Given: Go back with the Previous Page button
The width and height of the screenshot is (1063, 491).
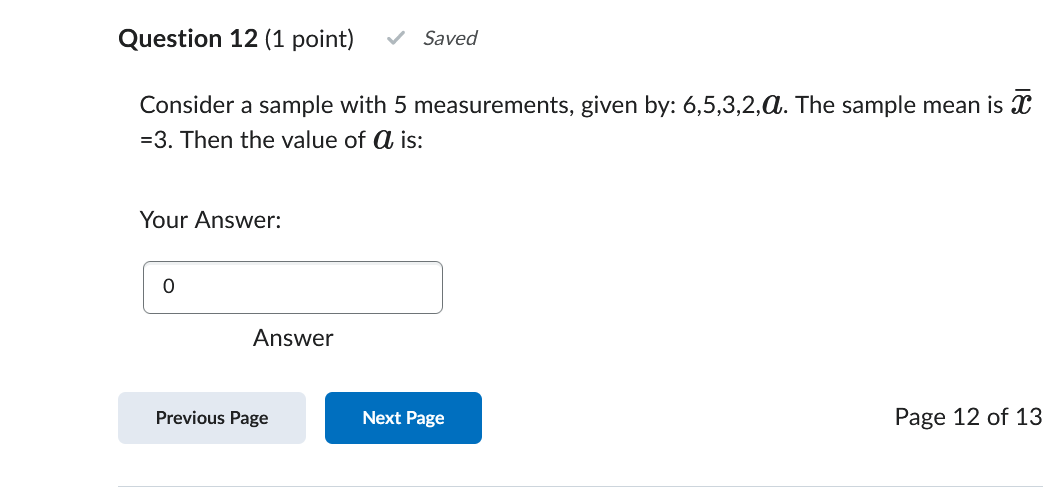Looking at the screenshot, I should pos(212,418).
